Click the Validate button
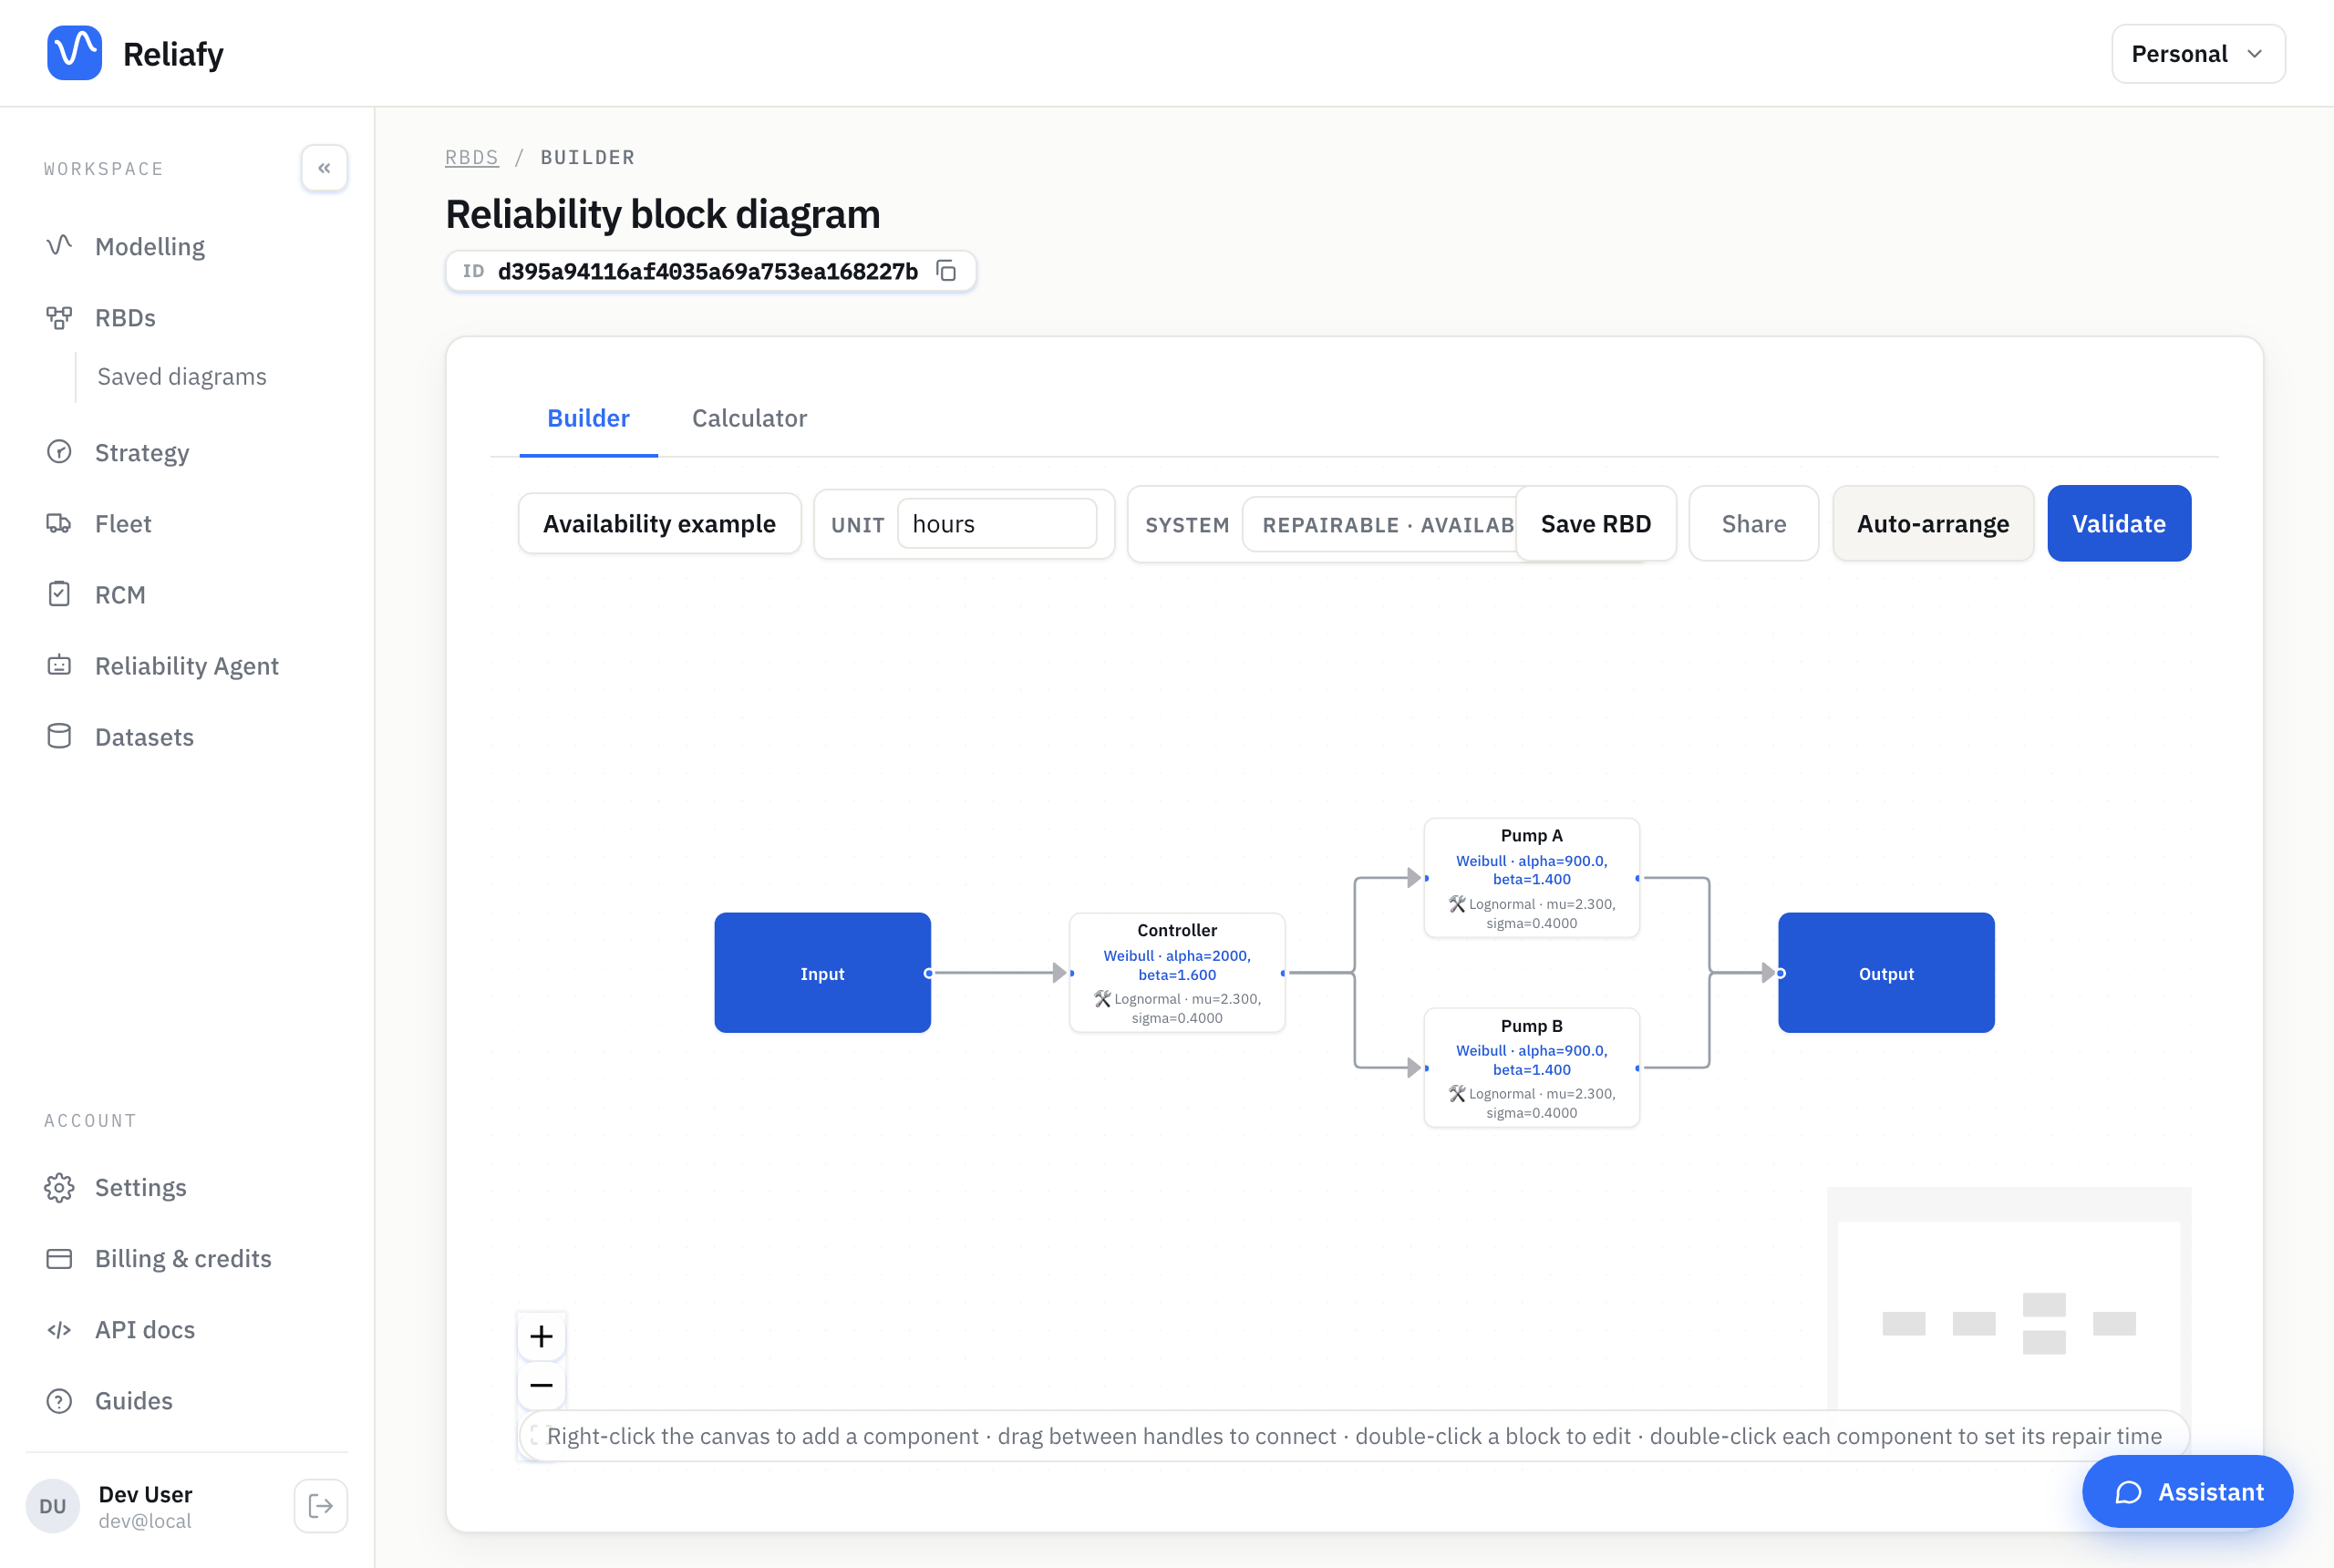 click(2118, 523)
